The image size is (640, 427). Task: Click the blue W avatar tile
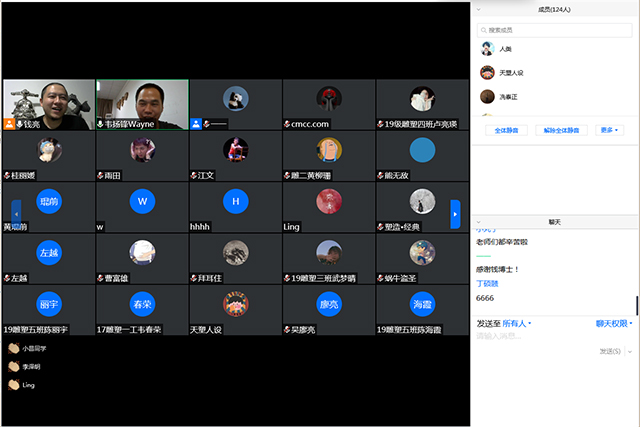[x=142, y=201]
